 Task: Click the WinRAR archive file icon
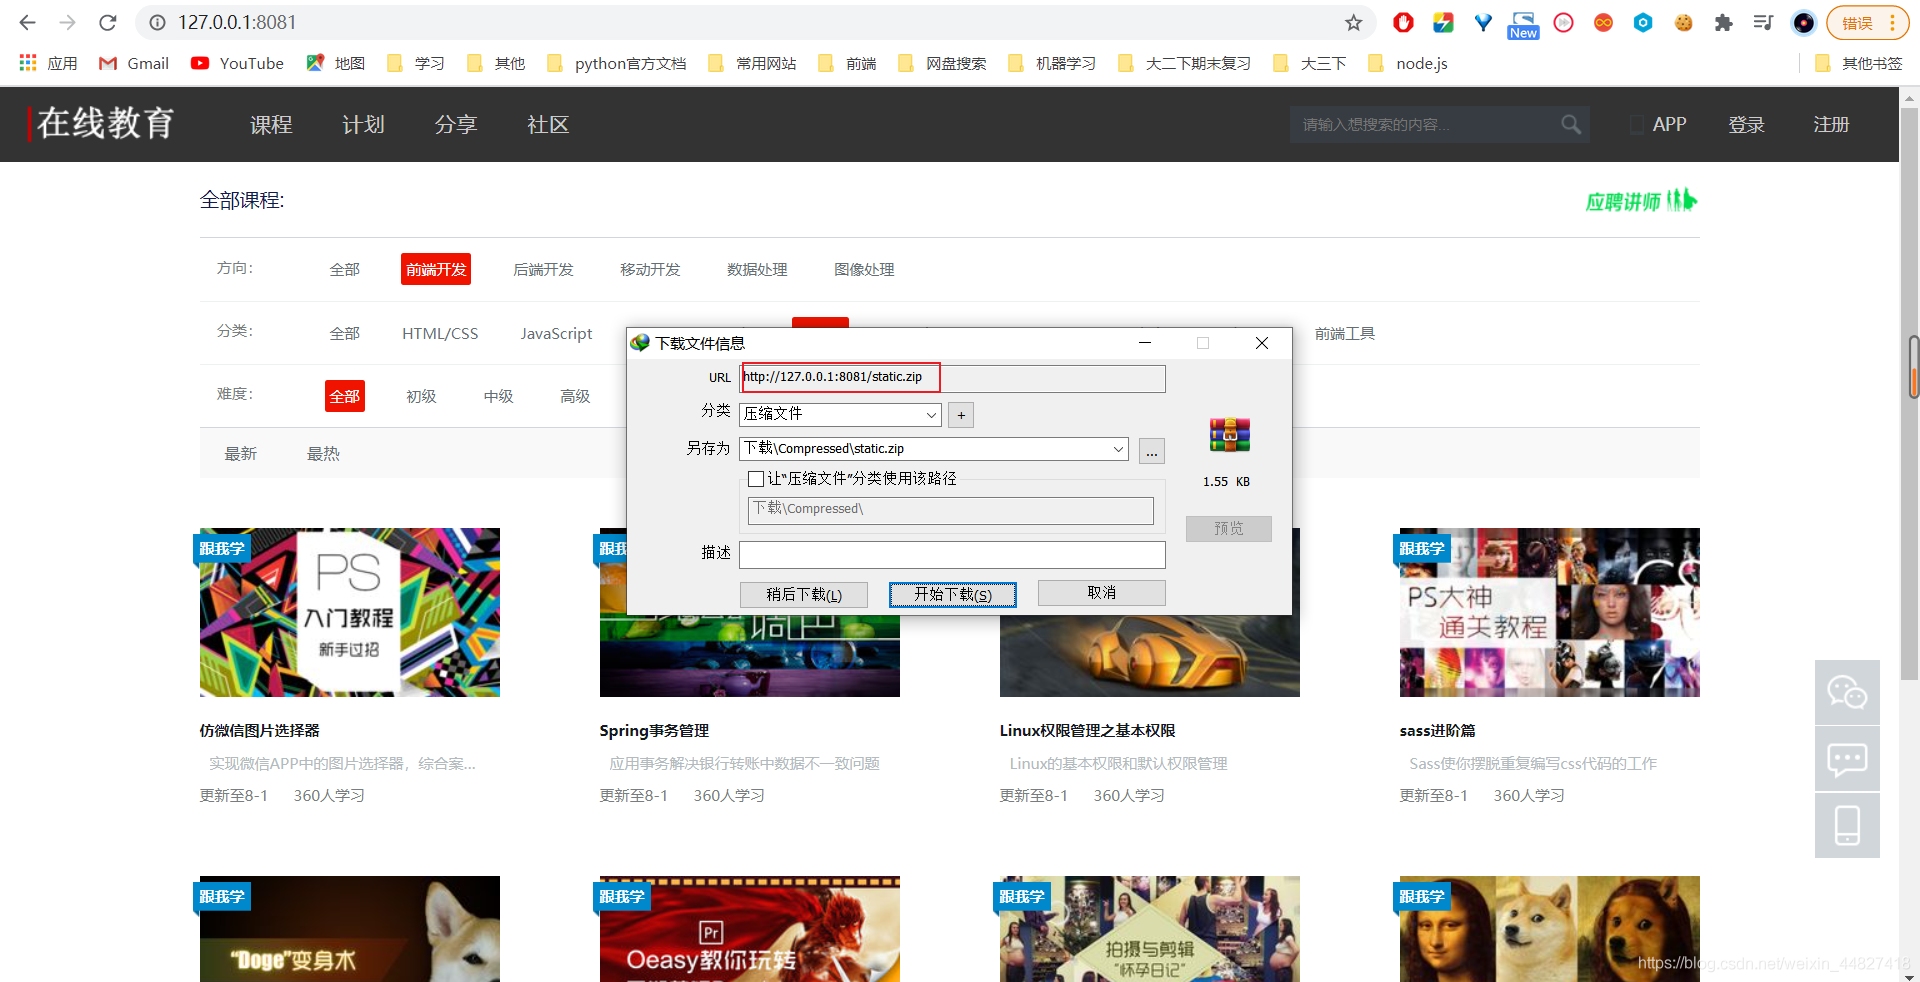pyautogui.click(x=1229, y=435)
